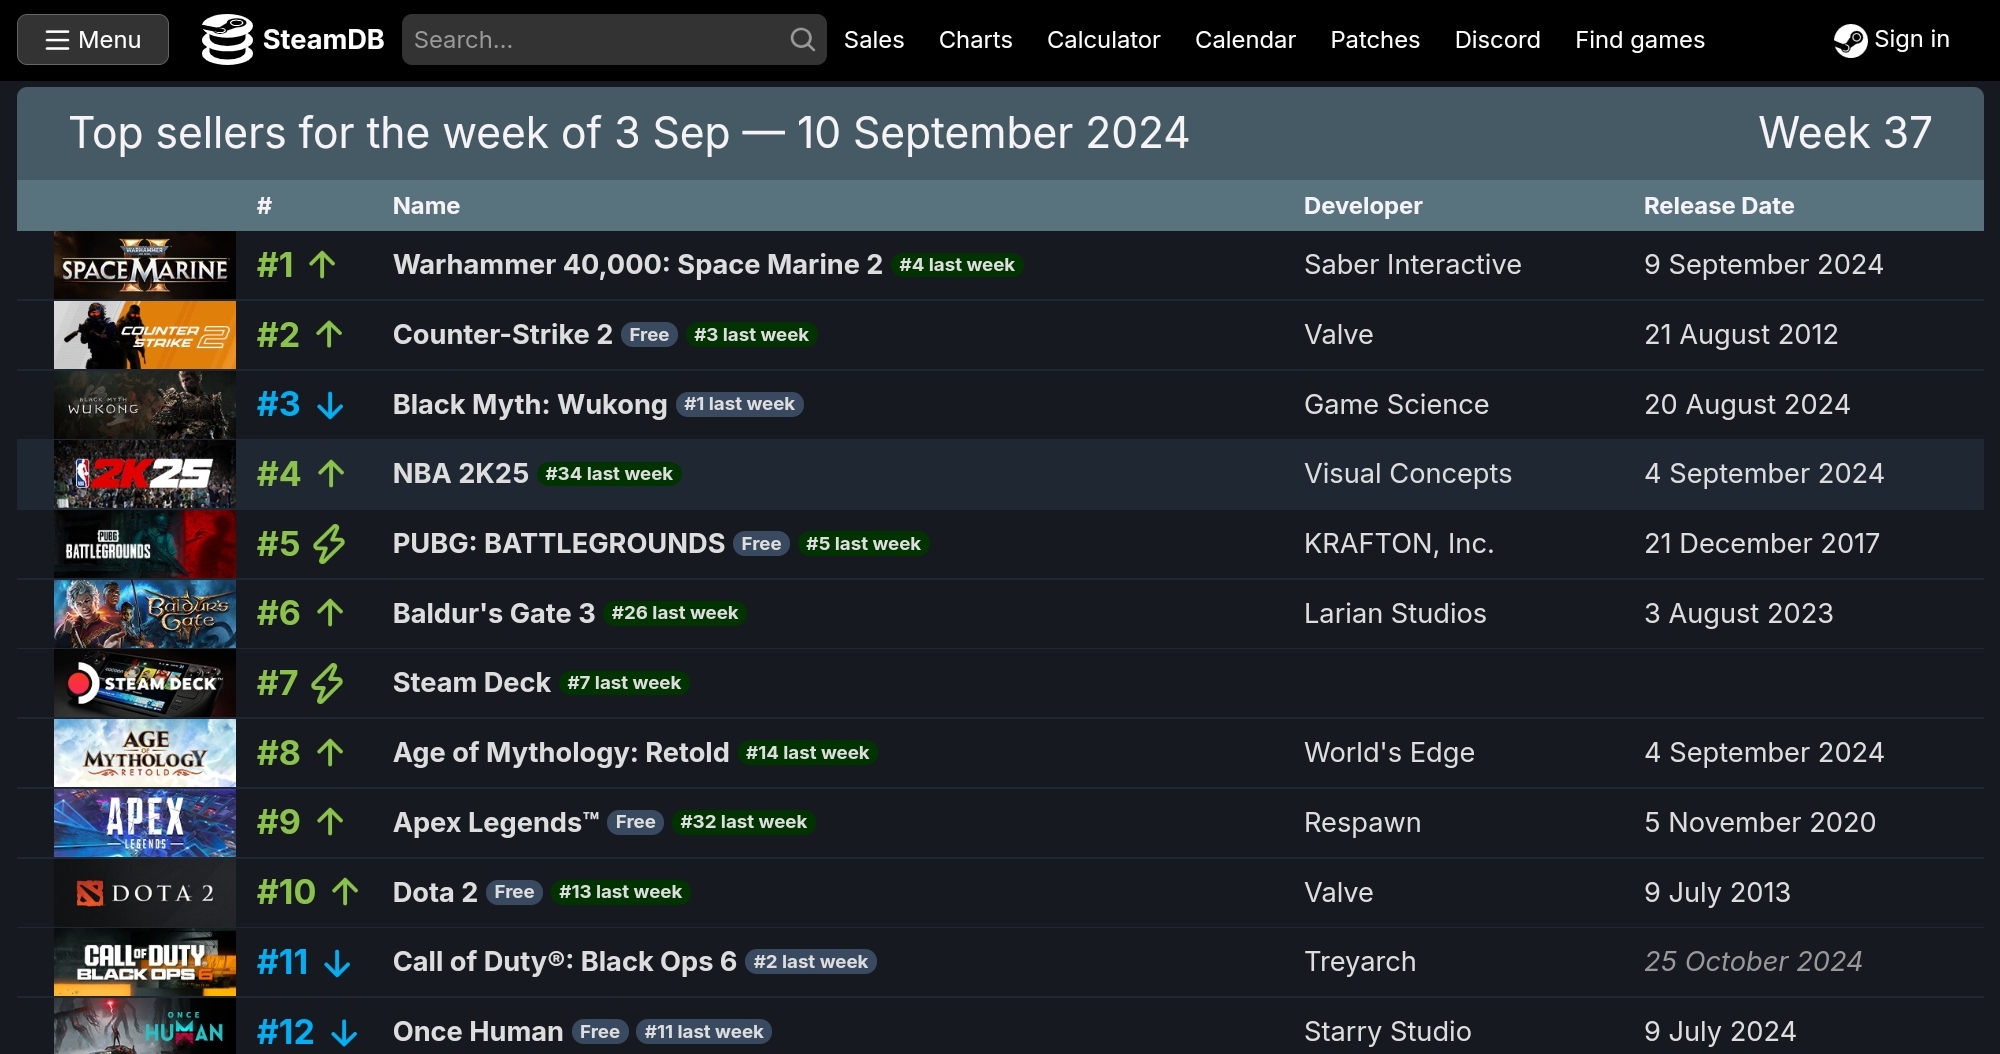Click '25 October 2024' release date
This screenshot has height=1054, width=2000.
(1753, 962)
